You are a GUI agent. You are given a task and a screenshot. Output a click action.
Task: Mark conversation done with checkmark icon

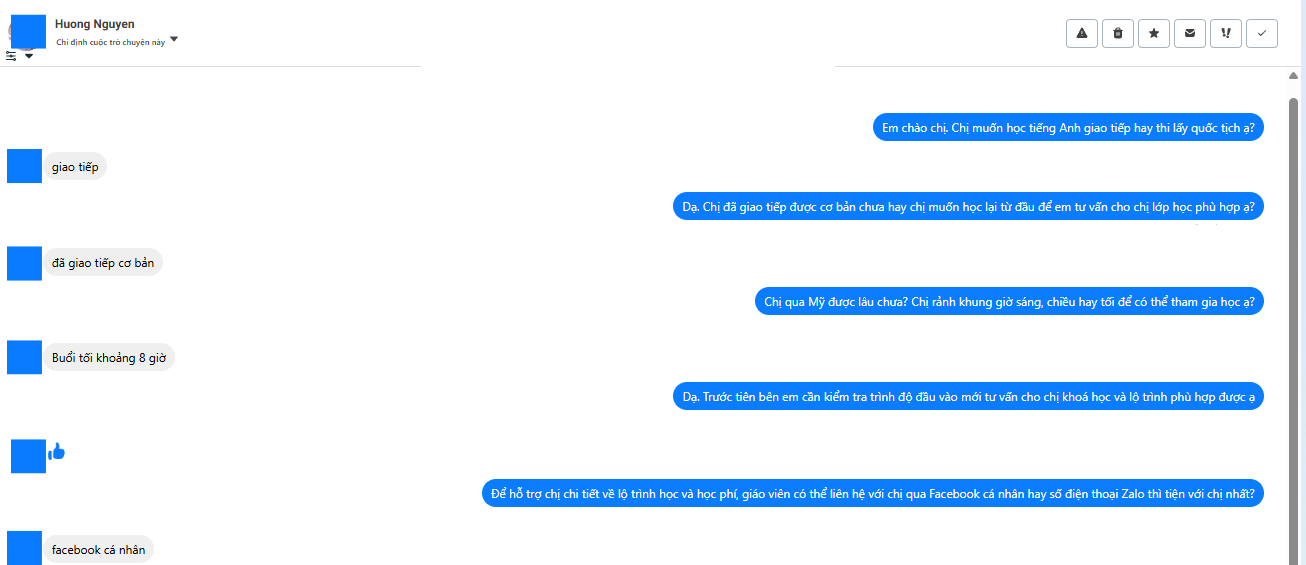[1262, 33]
